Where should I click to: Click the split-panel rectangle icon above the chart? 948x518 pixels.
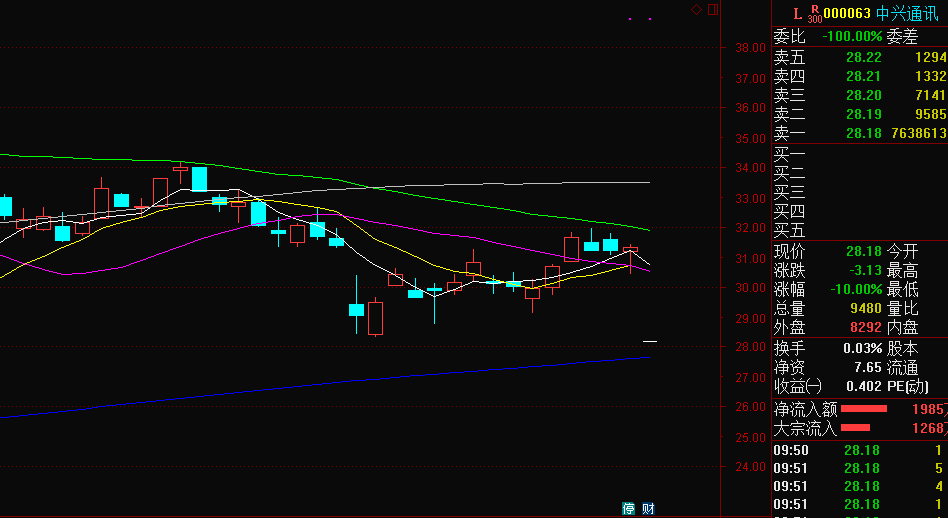pyautogui.click(x=713, y=9)
